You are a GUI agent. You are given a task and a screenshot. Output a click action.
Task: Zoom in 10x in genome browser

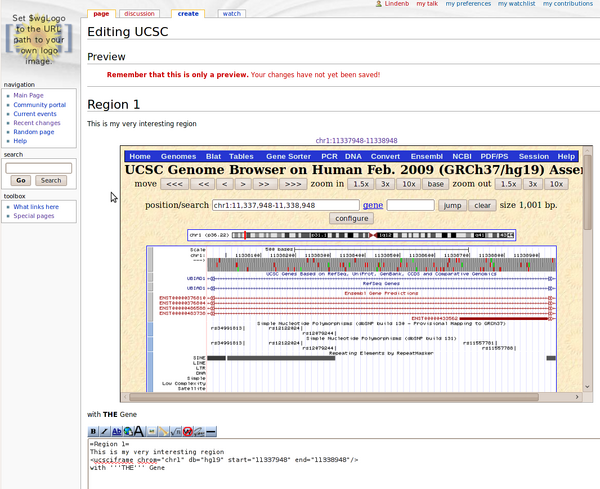pos(409,184)
